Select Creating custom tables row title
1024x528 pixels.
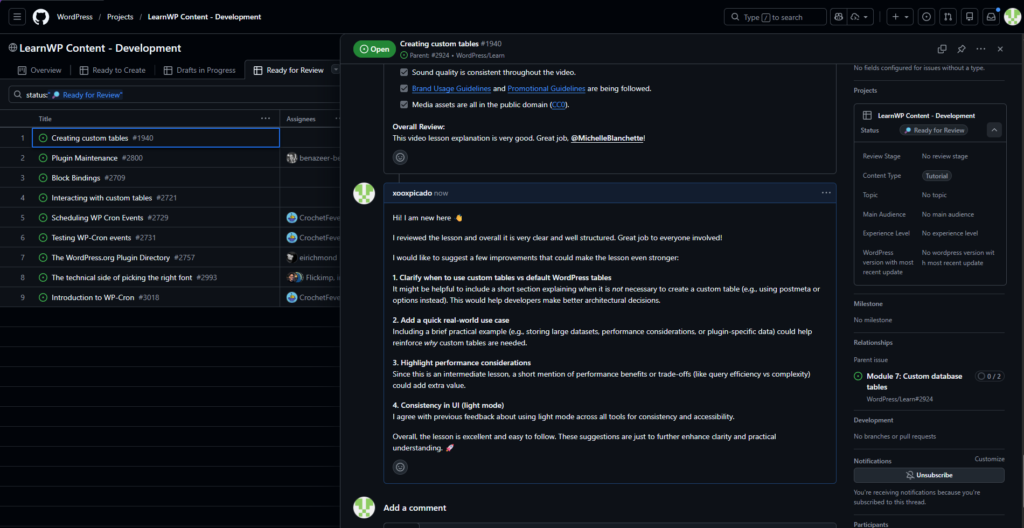[89, 138]
